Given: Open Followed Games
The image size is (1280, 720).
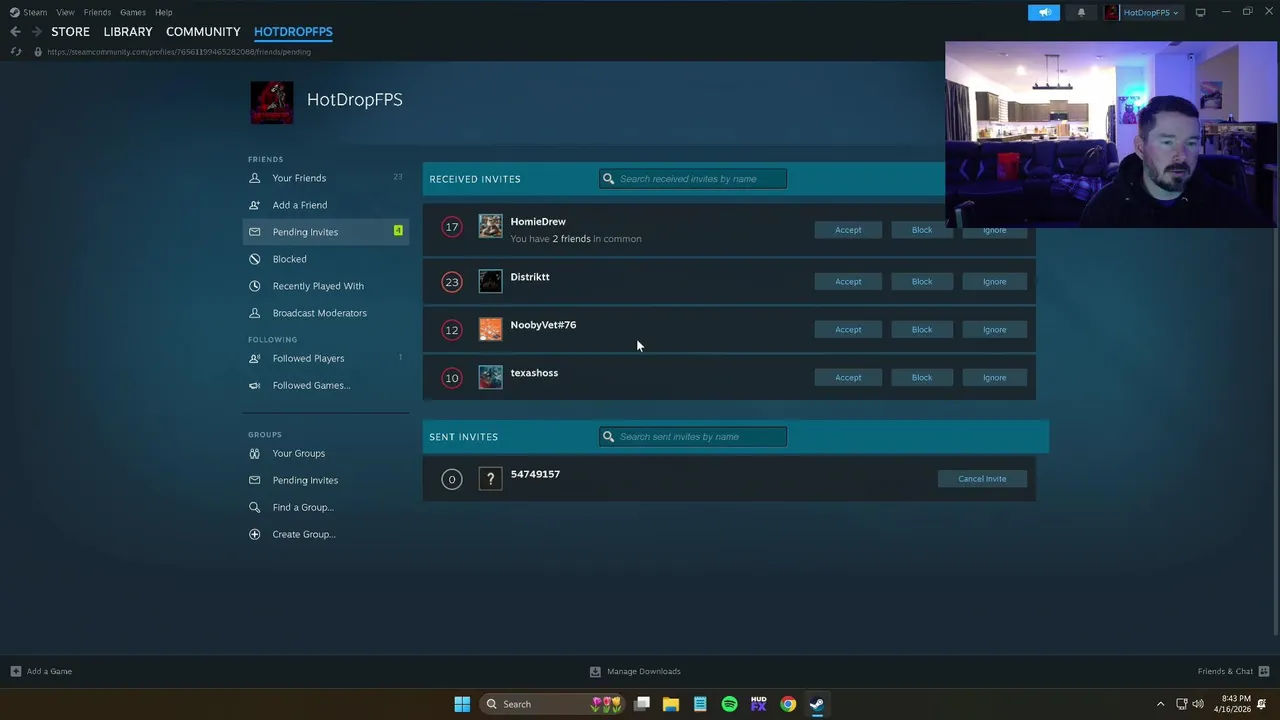Looking at the screenshot, I should coord(326,385).
